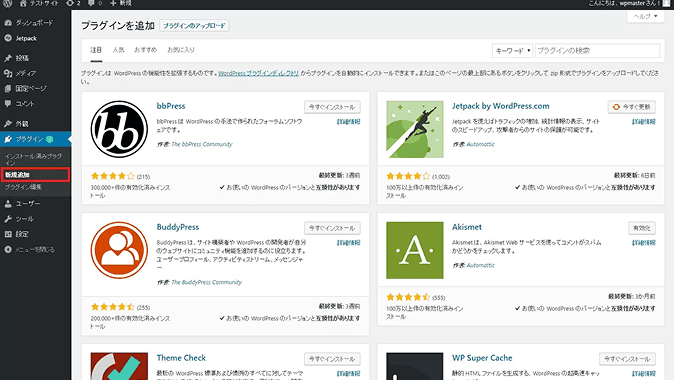Open Automattic author link under Jetpack
The image size is (674, 380).
point(481,144)
